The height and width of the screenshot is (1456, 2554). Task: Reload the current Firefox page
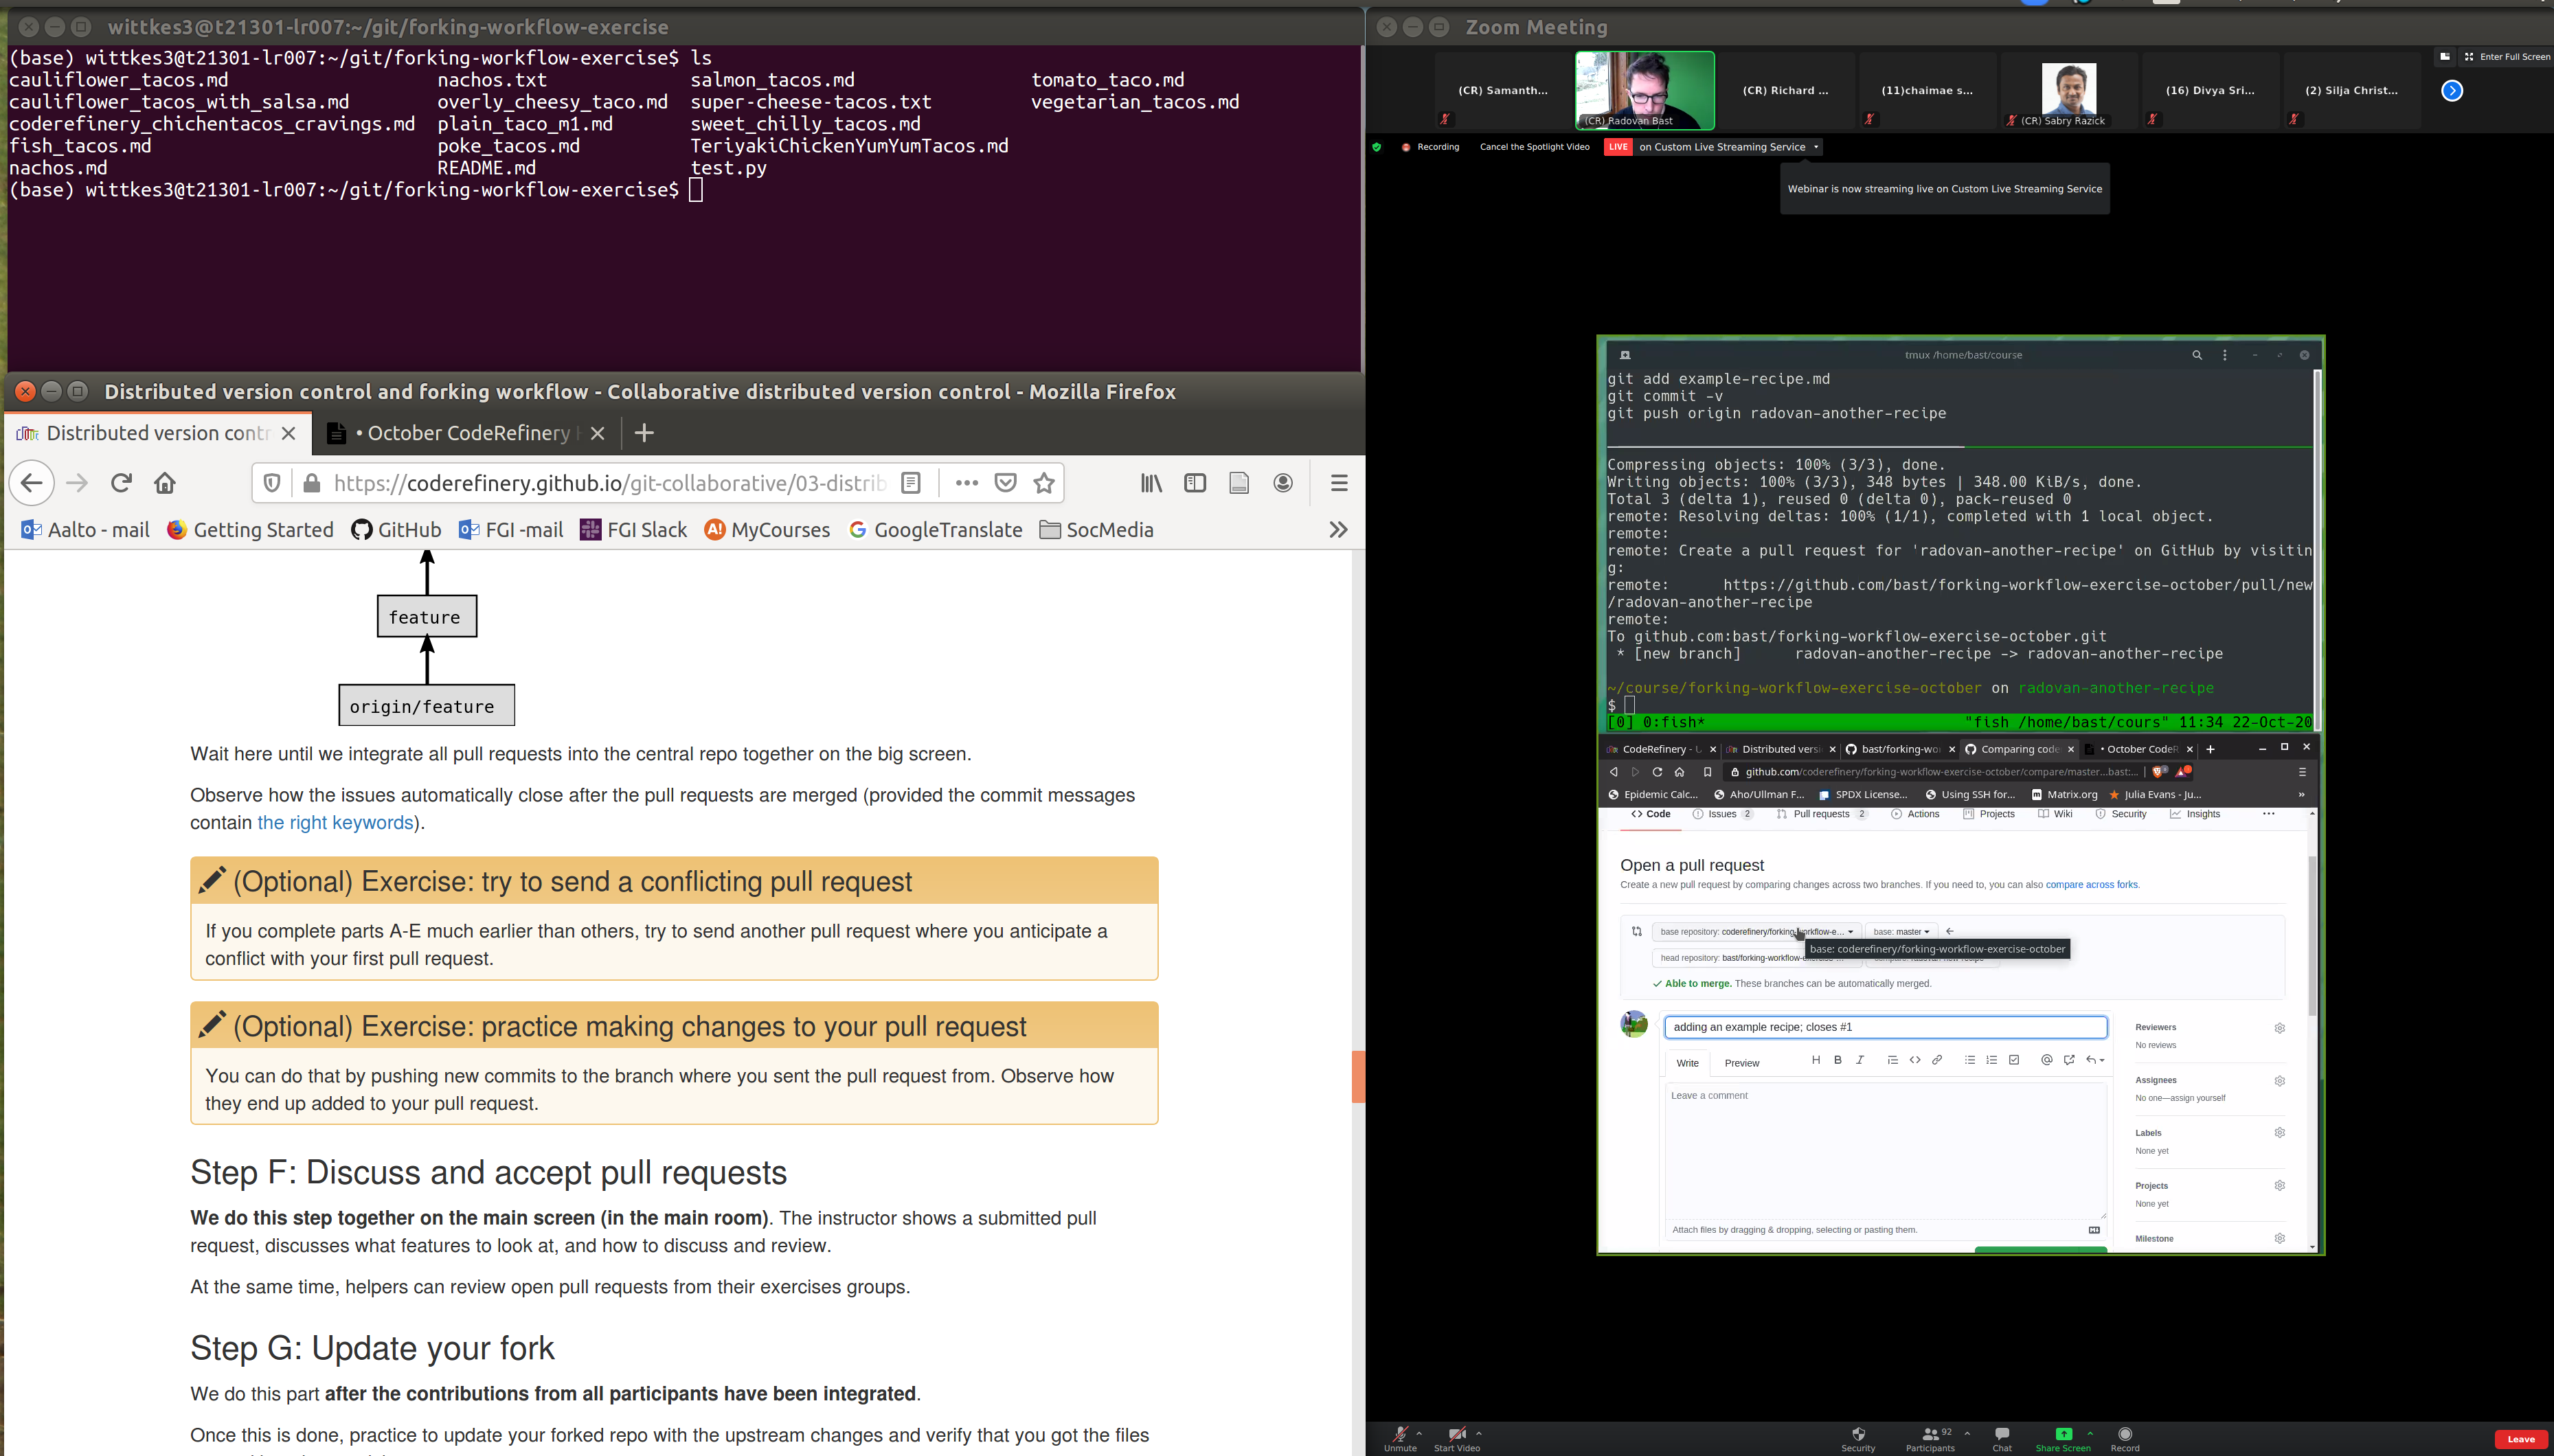pyautogui.click(x=121, y=483)
